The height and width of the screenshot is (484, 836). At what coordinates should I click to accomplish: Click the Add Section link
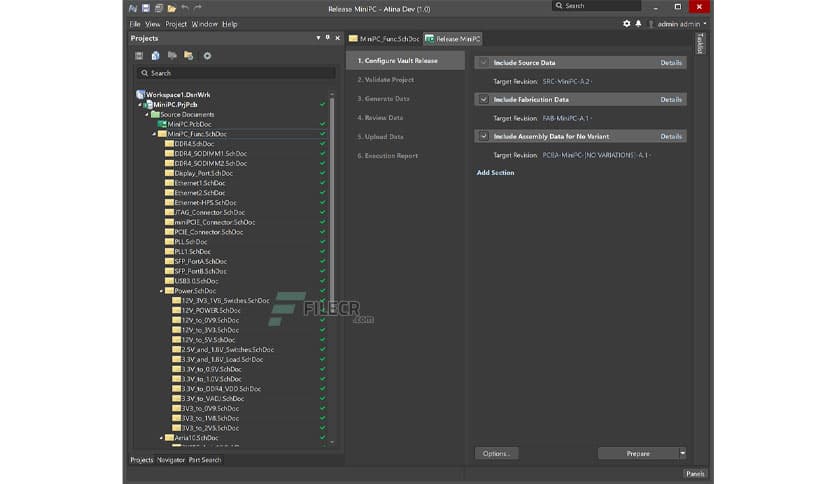[495, 172]
